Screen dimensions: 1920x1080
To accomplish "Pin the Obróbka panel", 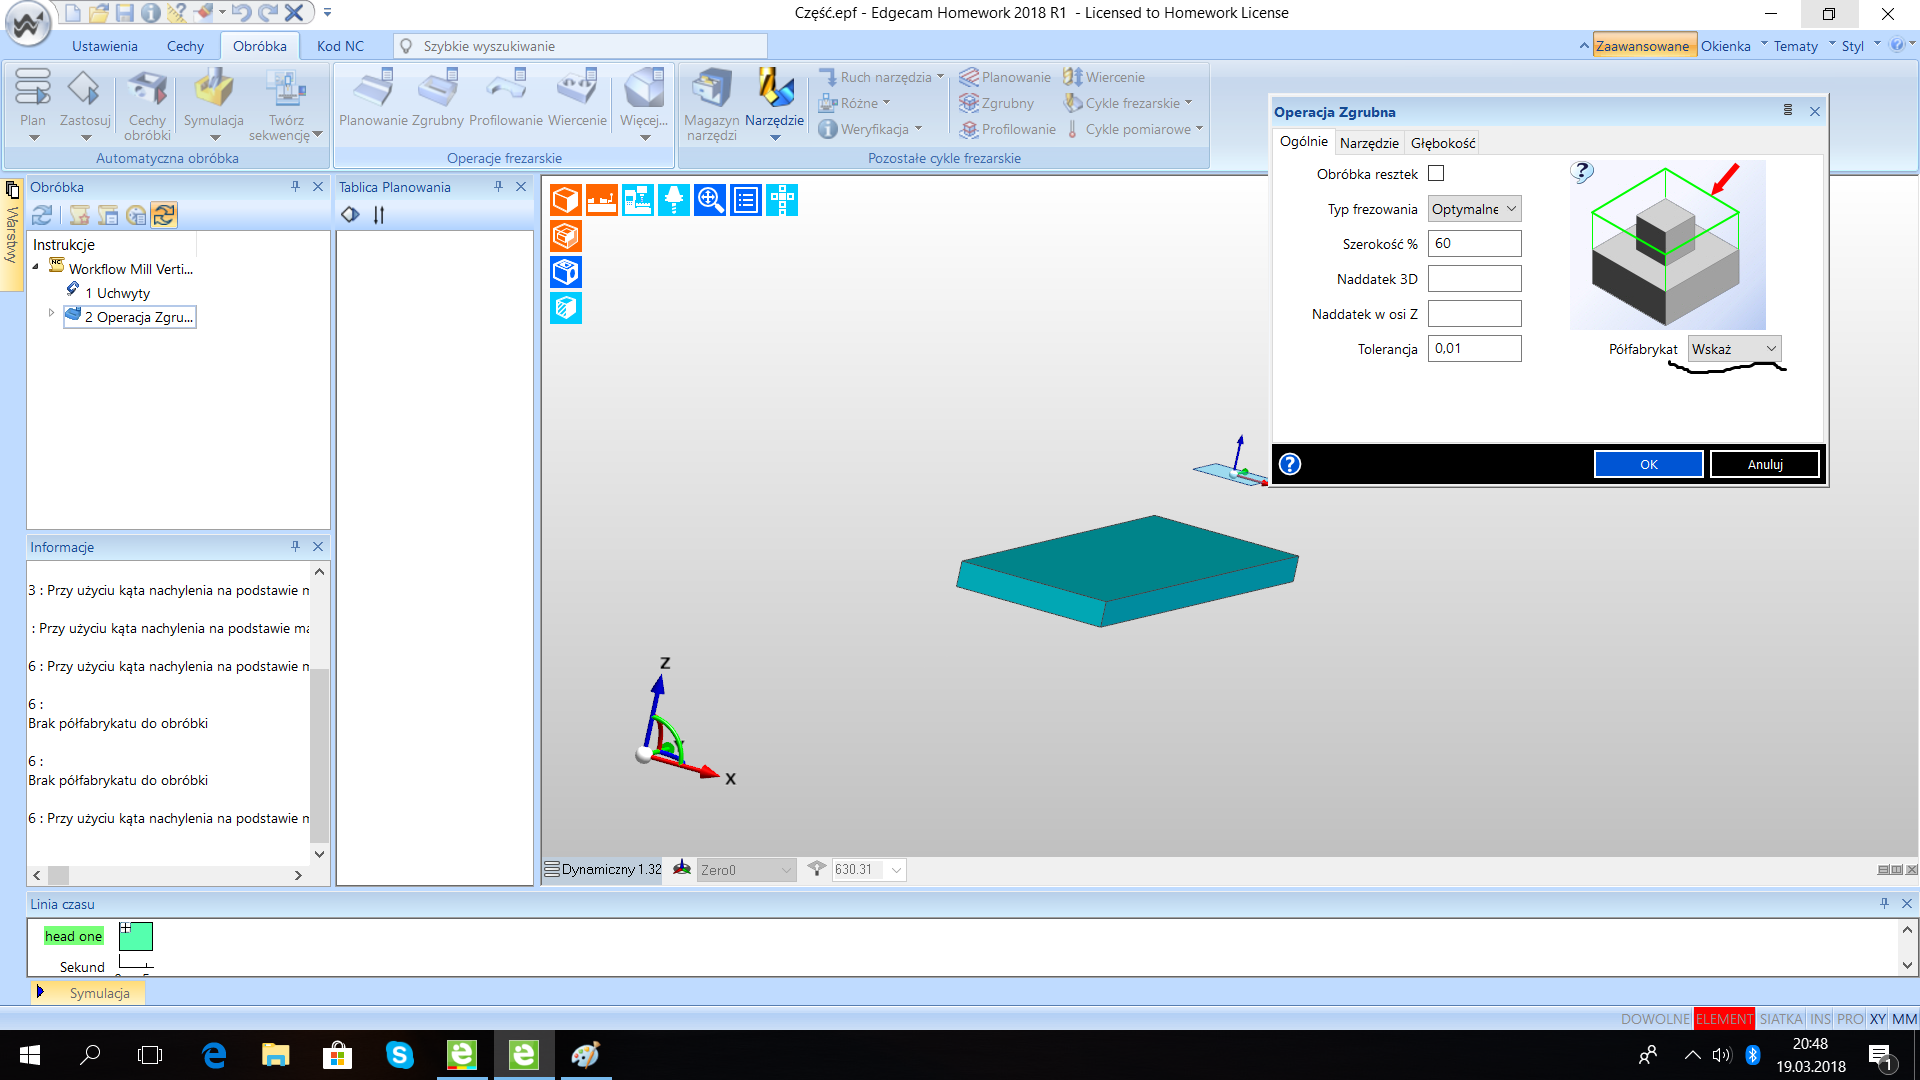I will 295,187.
